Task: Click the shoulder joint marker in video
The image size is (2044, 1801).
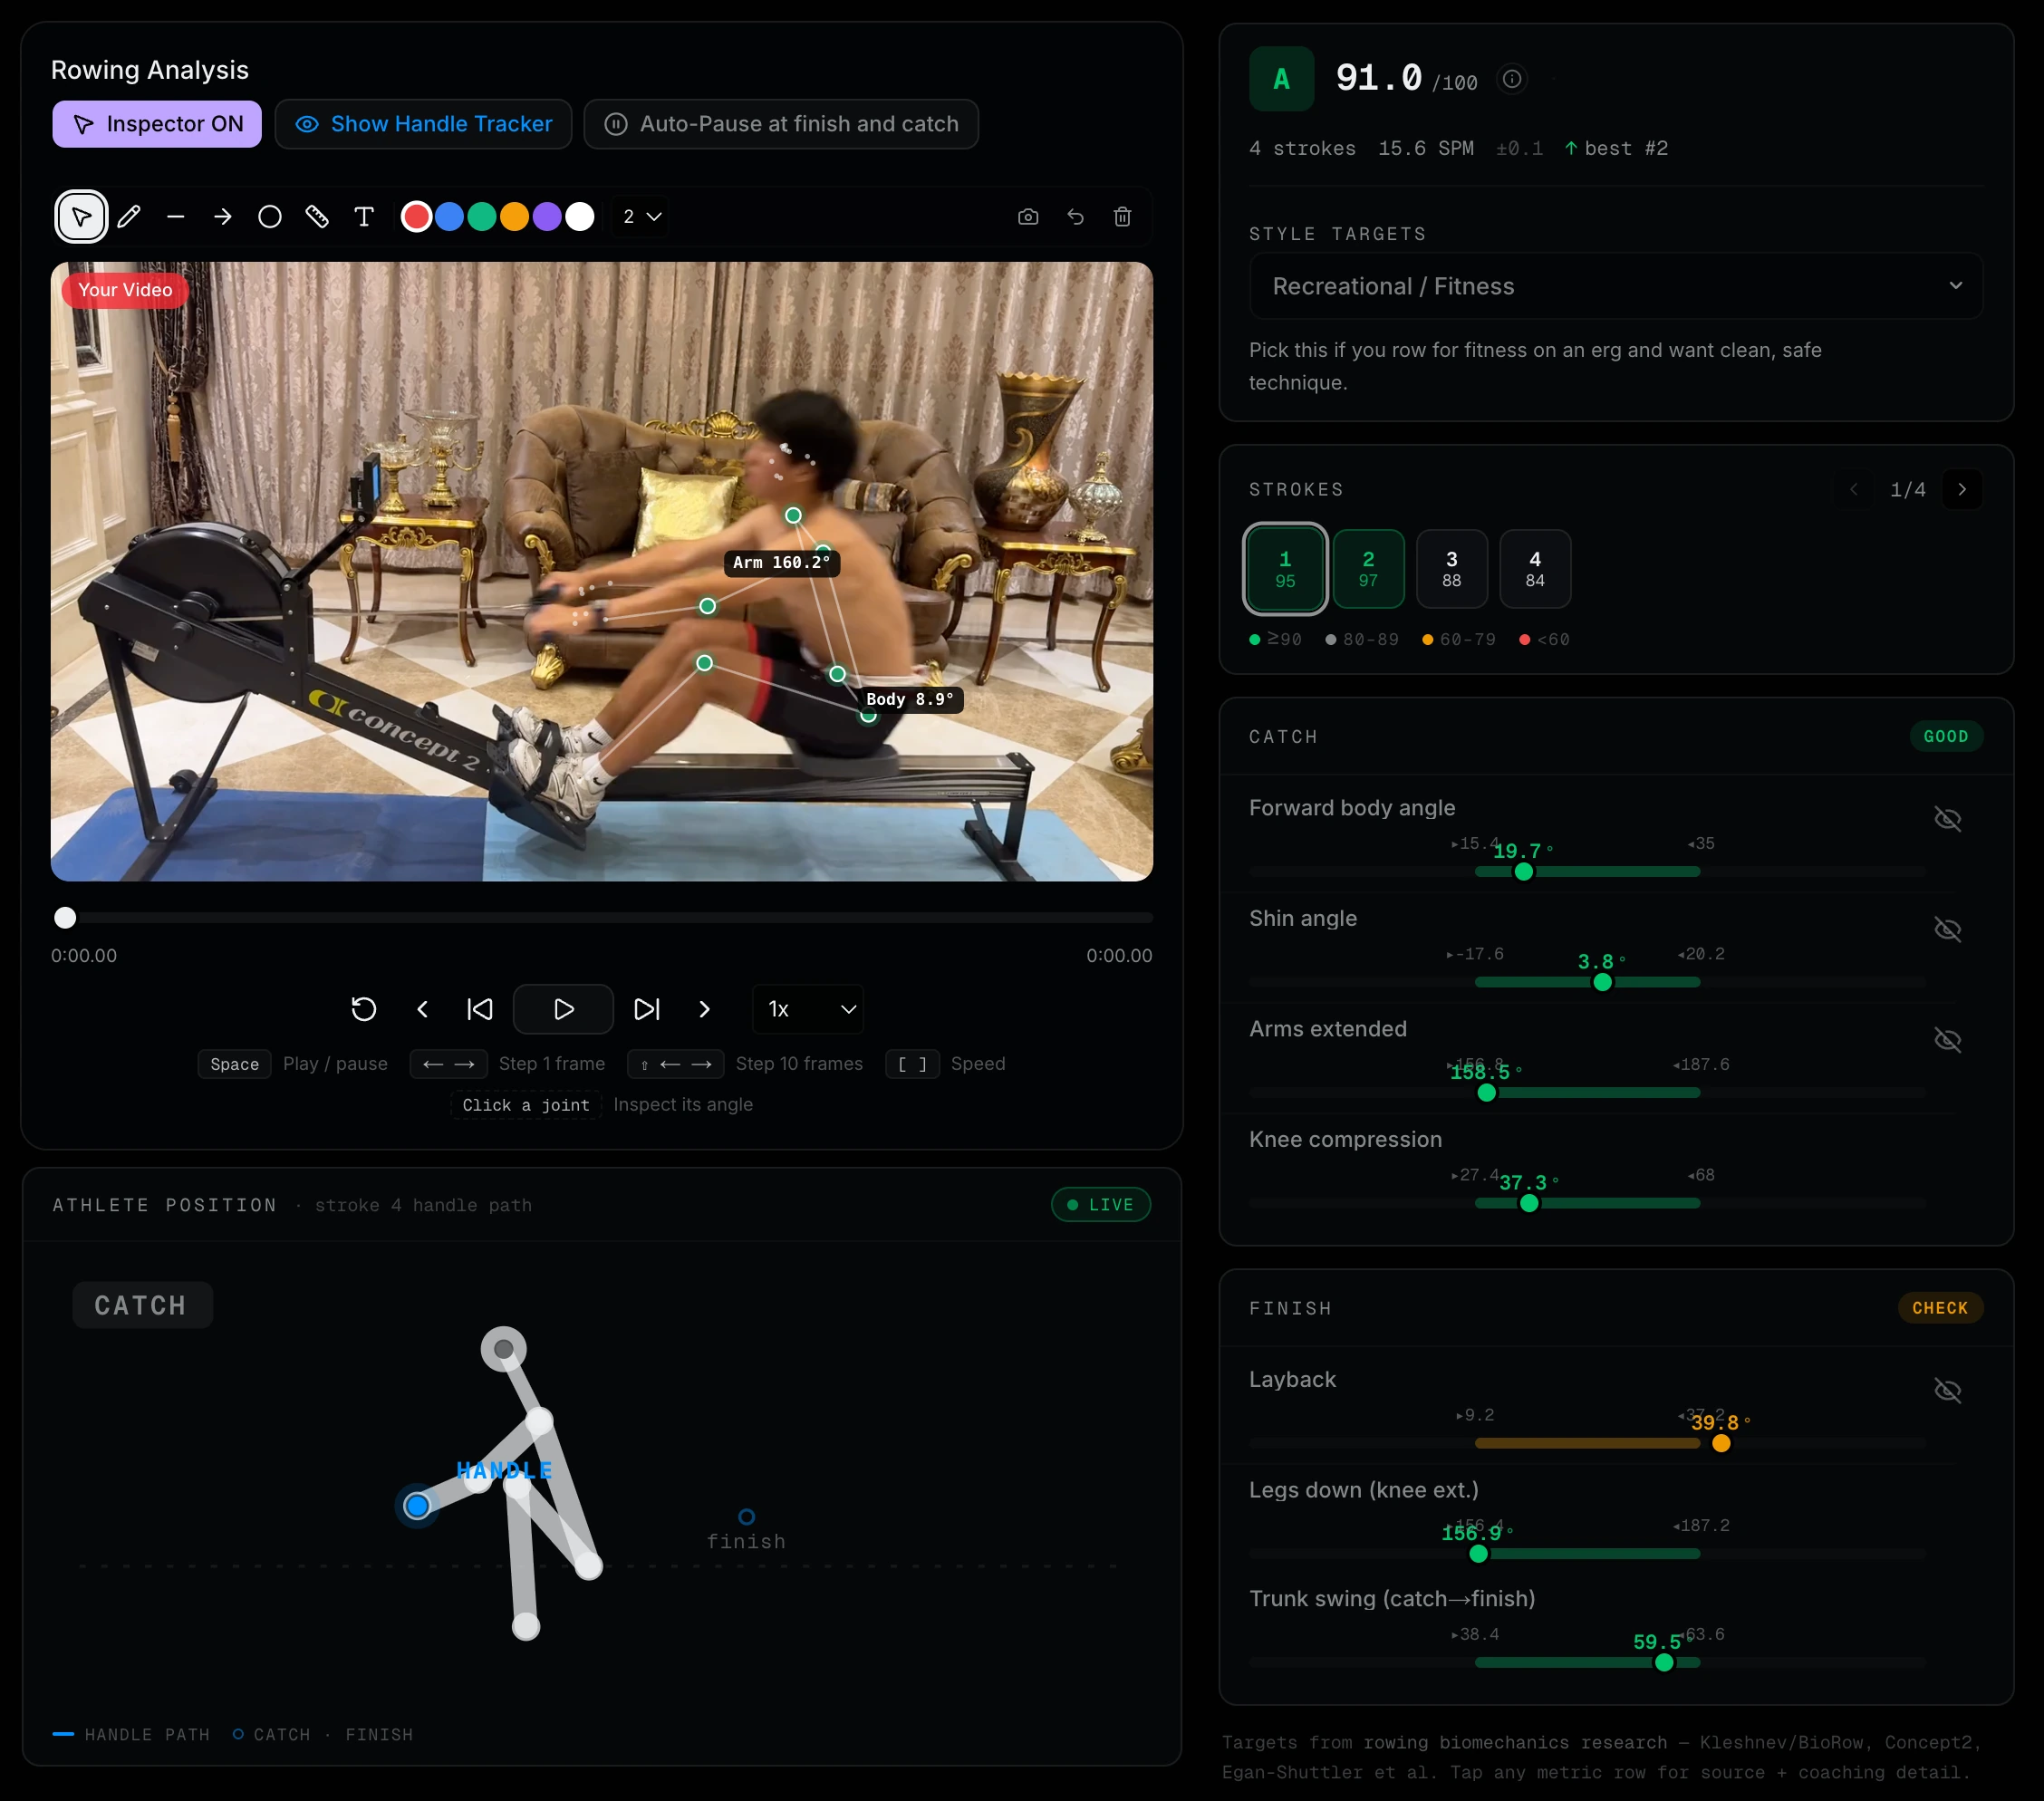Action: point(793,515)
